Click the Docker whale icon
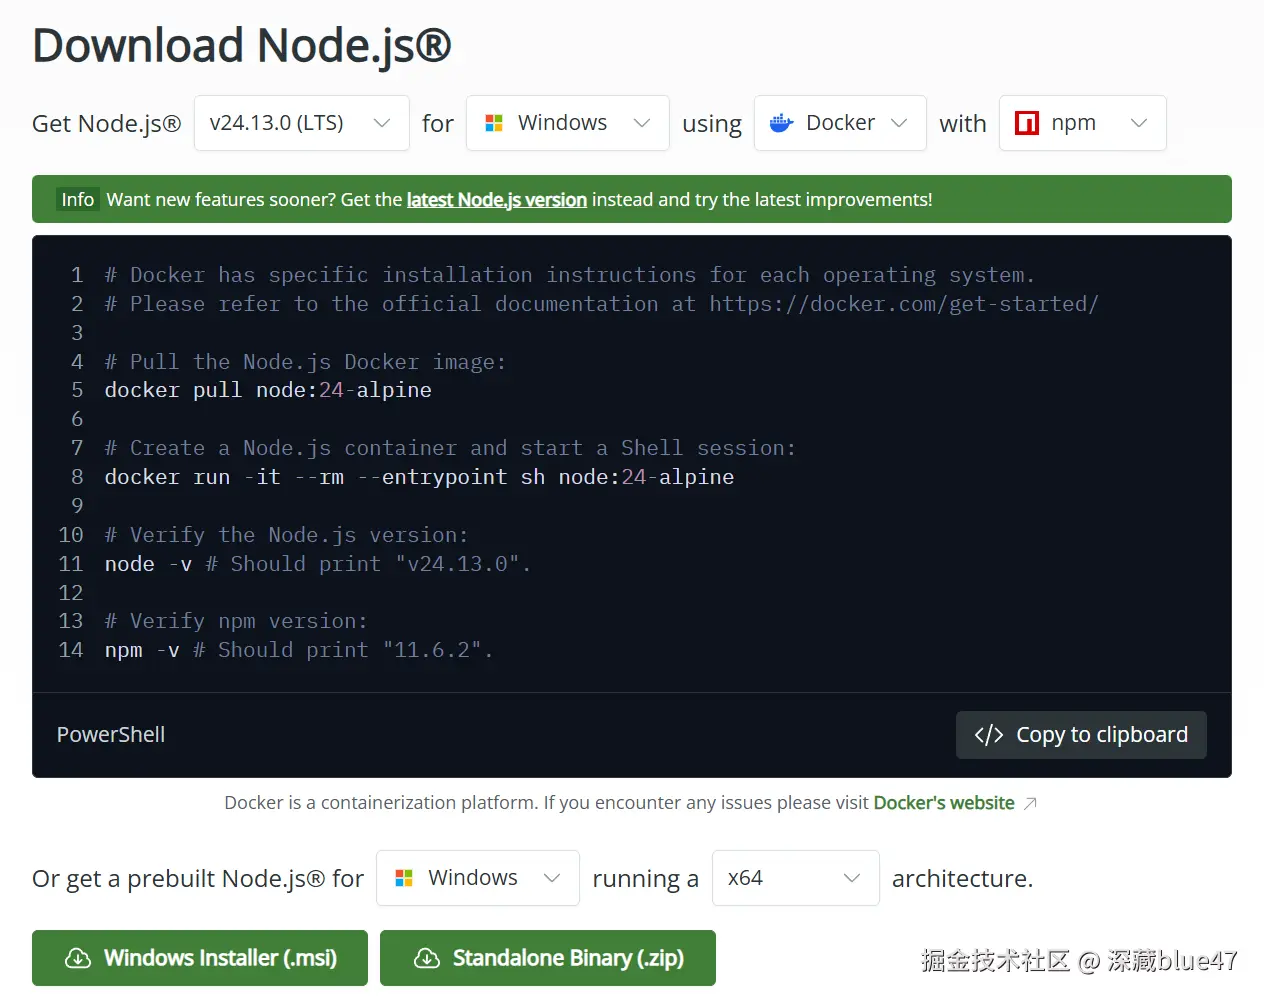The width and height of the screenshot is (1264, 1001). (x=780, y=122)
